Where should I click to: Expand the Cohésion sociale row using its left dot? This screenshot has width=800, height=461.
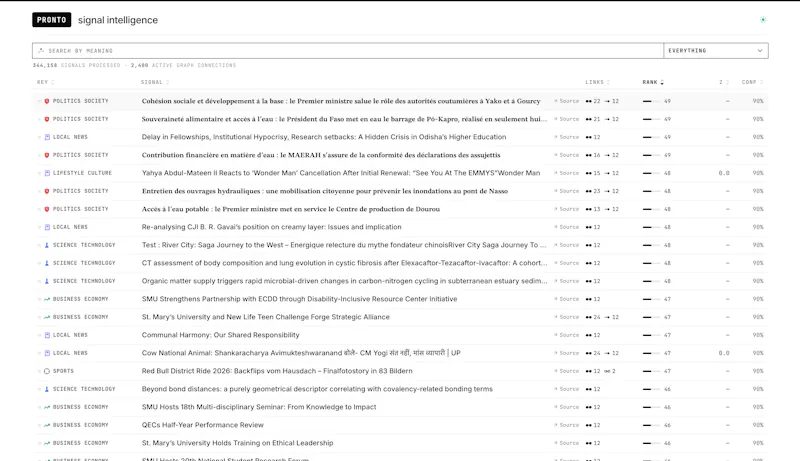coord(39,101)
